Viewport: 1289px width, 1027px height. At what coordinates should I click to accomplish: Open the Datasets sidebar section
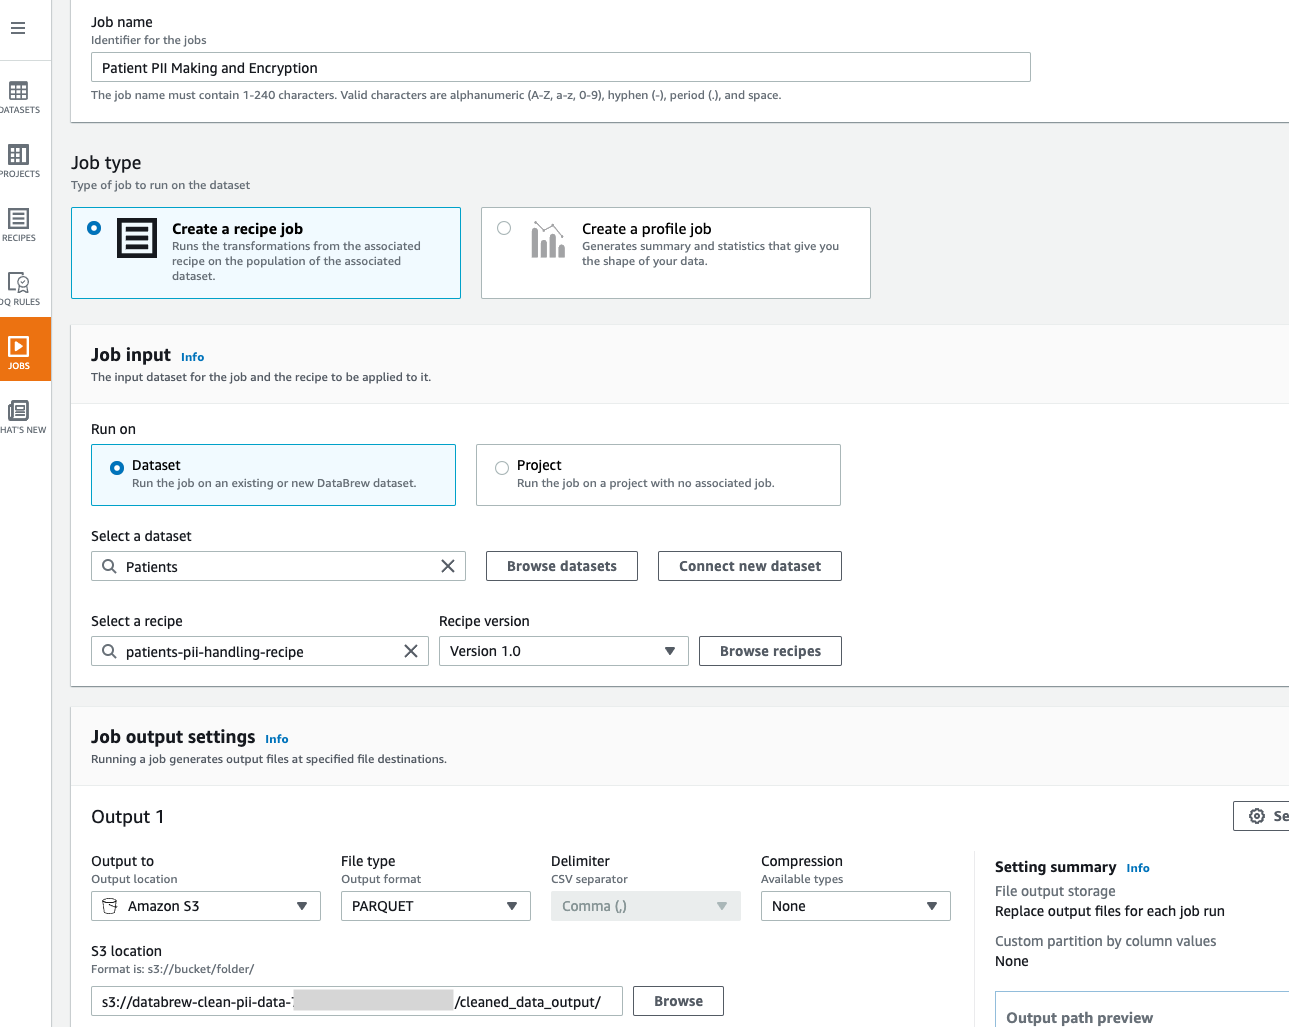click(x=19, y=97)
